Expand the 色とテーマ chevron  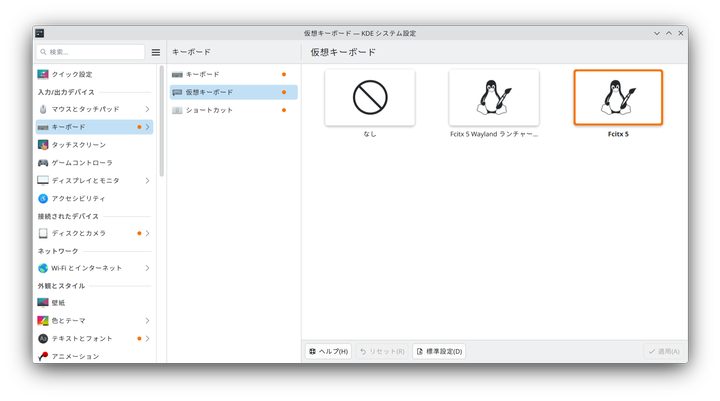coord(147,321)
